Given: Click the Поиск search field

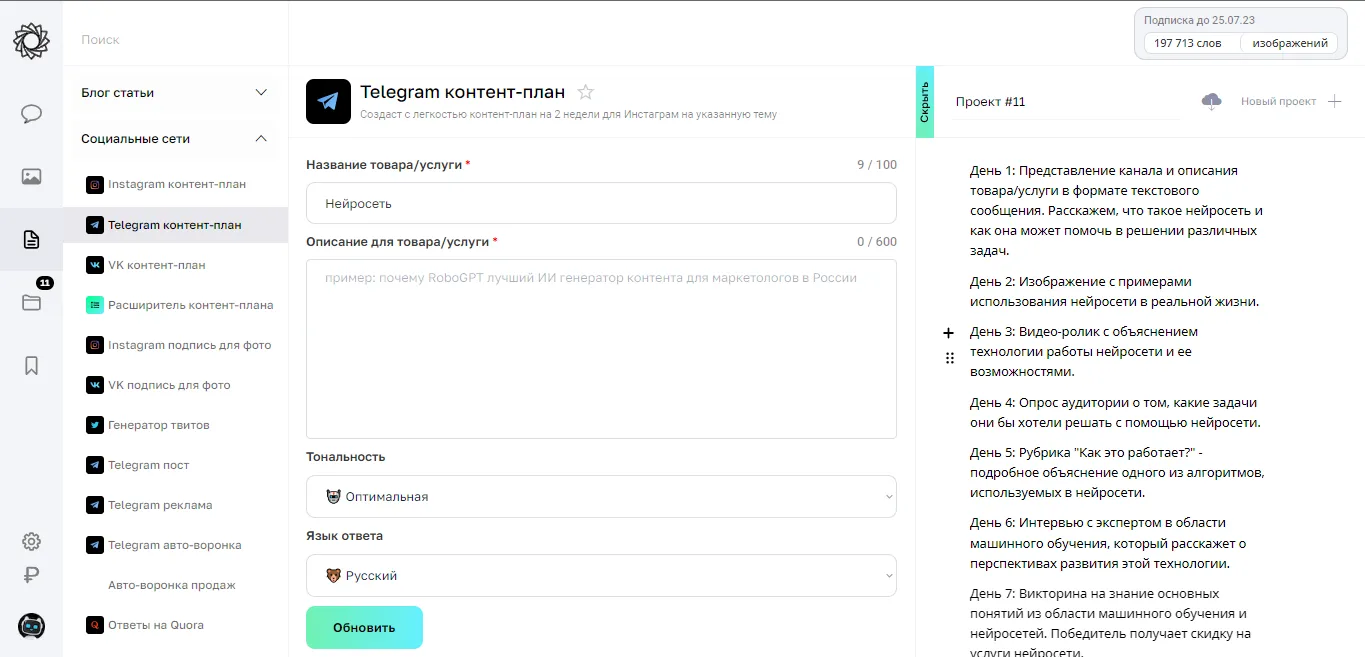Looking at the screenshot, I should (x=175, y=40).
